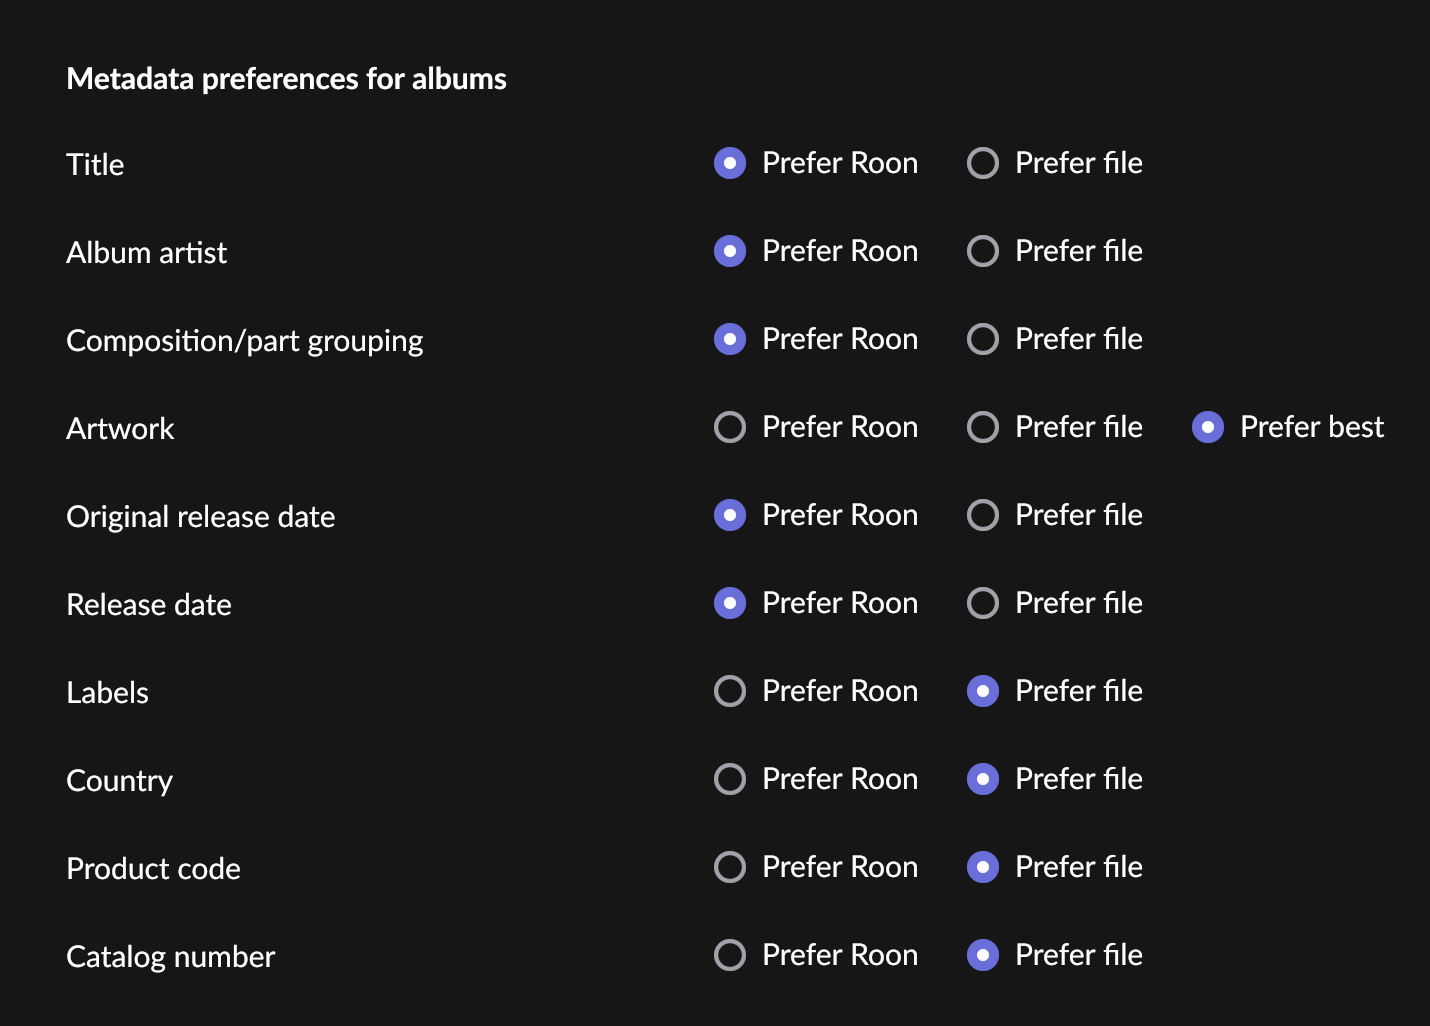
Task: Set Composition/part grouping to Prefer Roon
Action: tap(730, 339)
